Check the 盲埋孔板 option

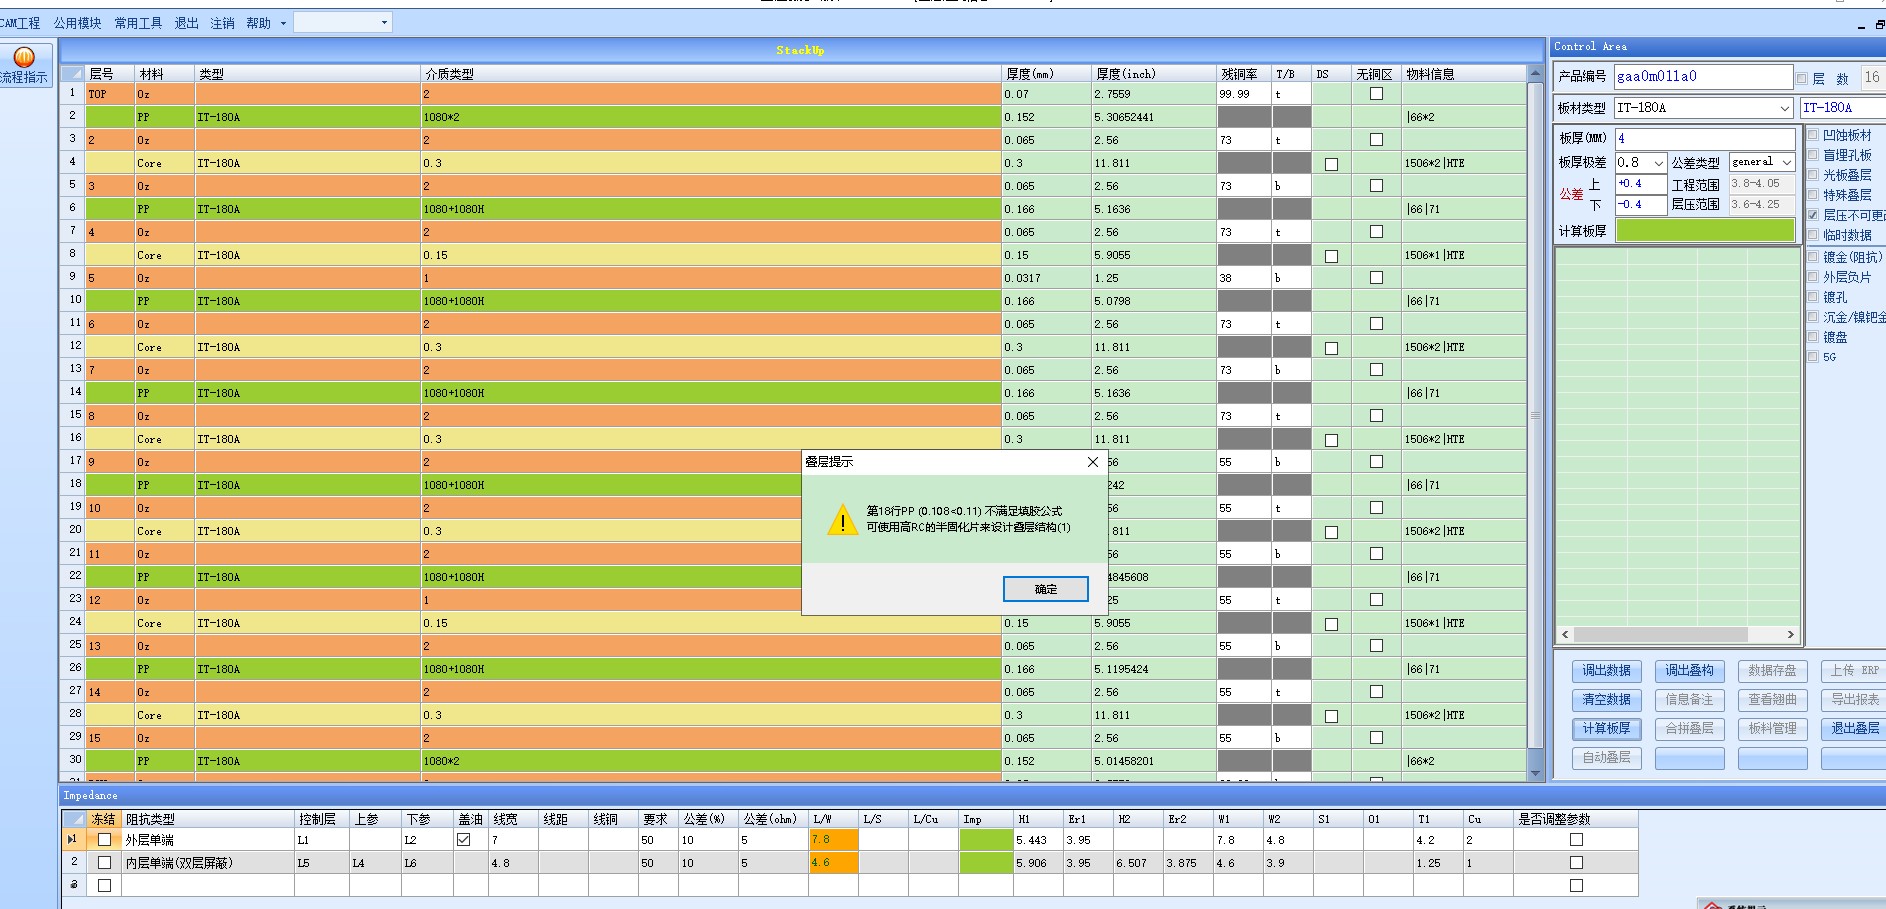tap(1813, 155)
